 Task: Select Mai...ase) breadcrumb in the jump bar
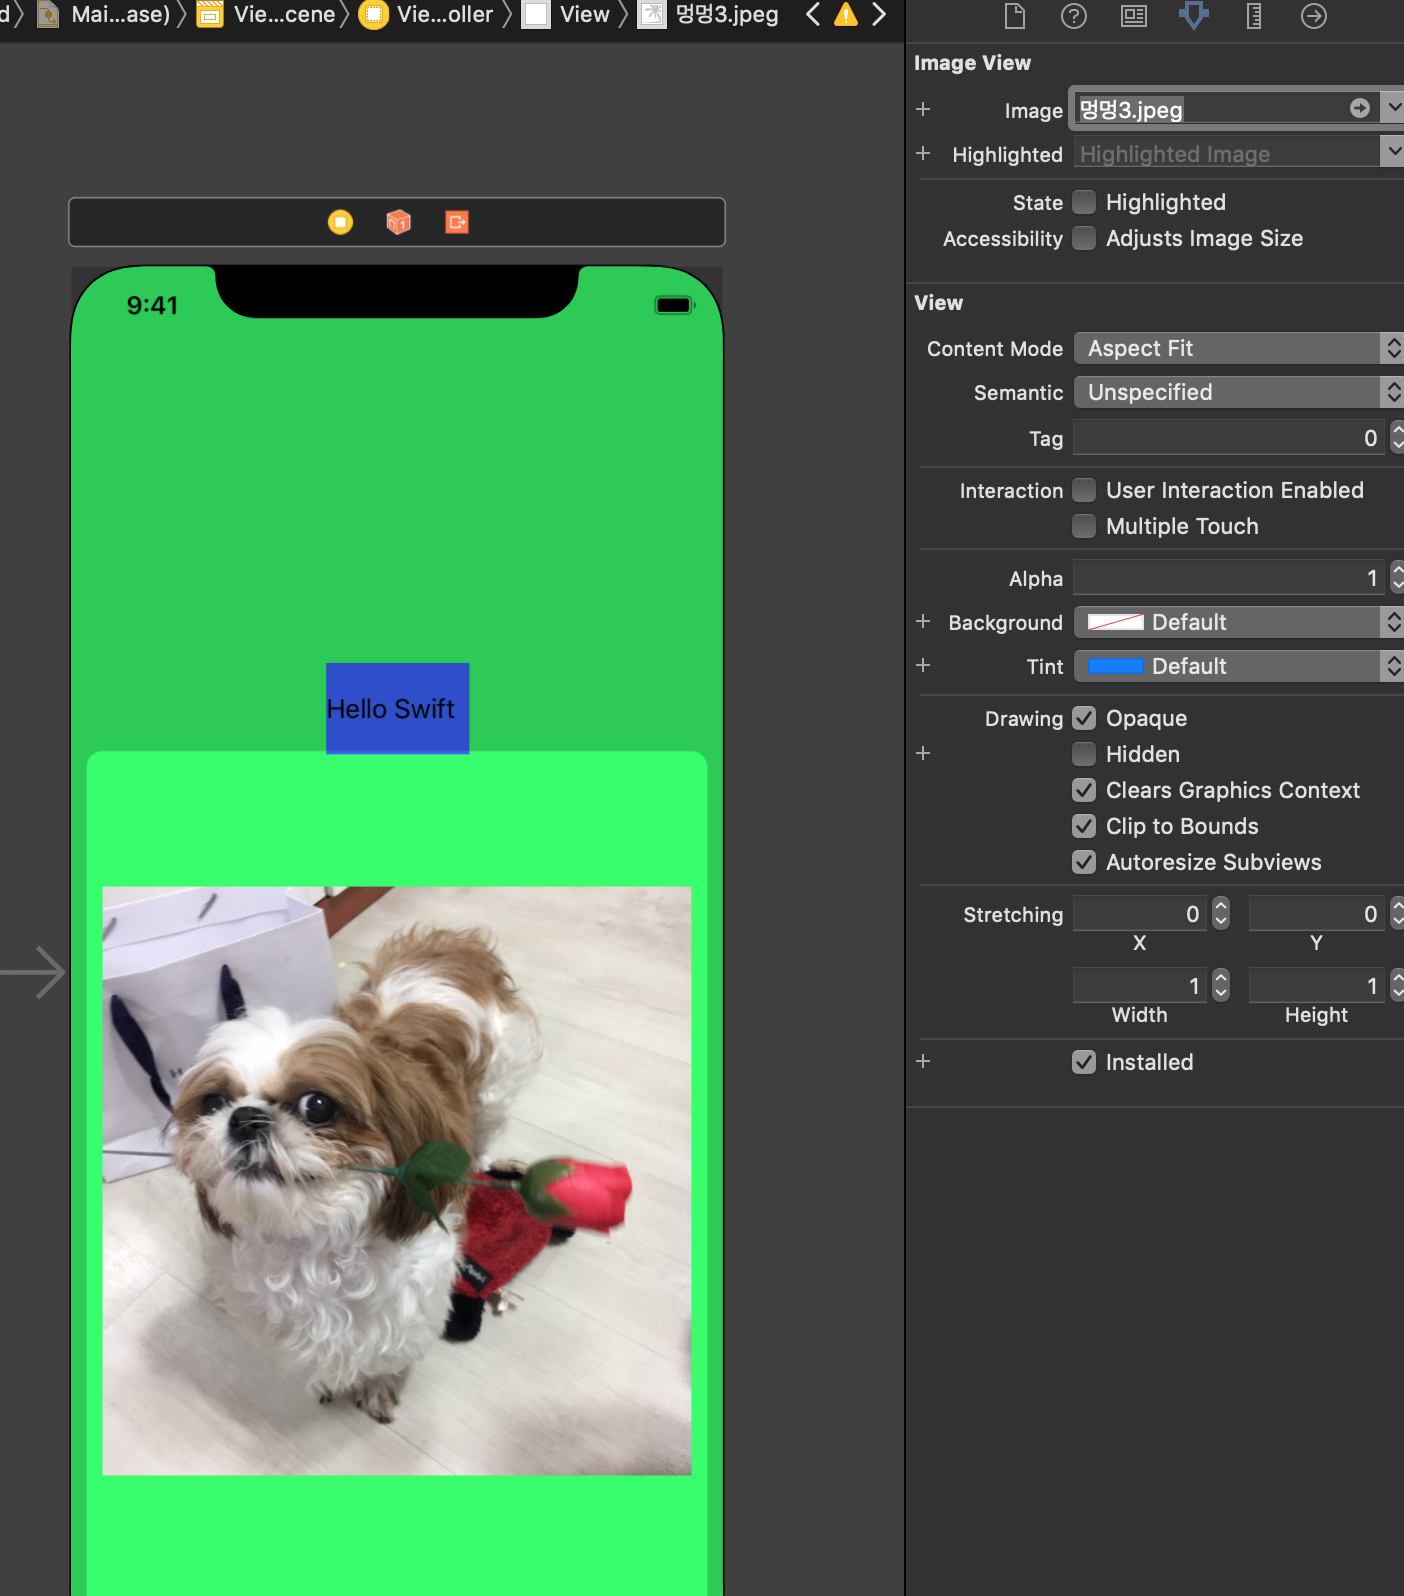click(x=105, y=14)
